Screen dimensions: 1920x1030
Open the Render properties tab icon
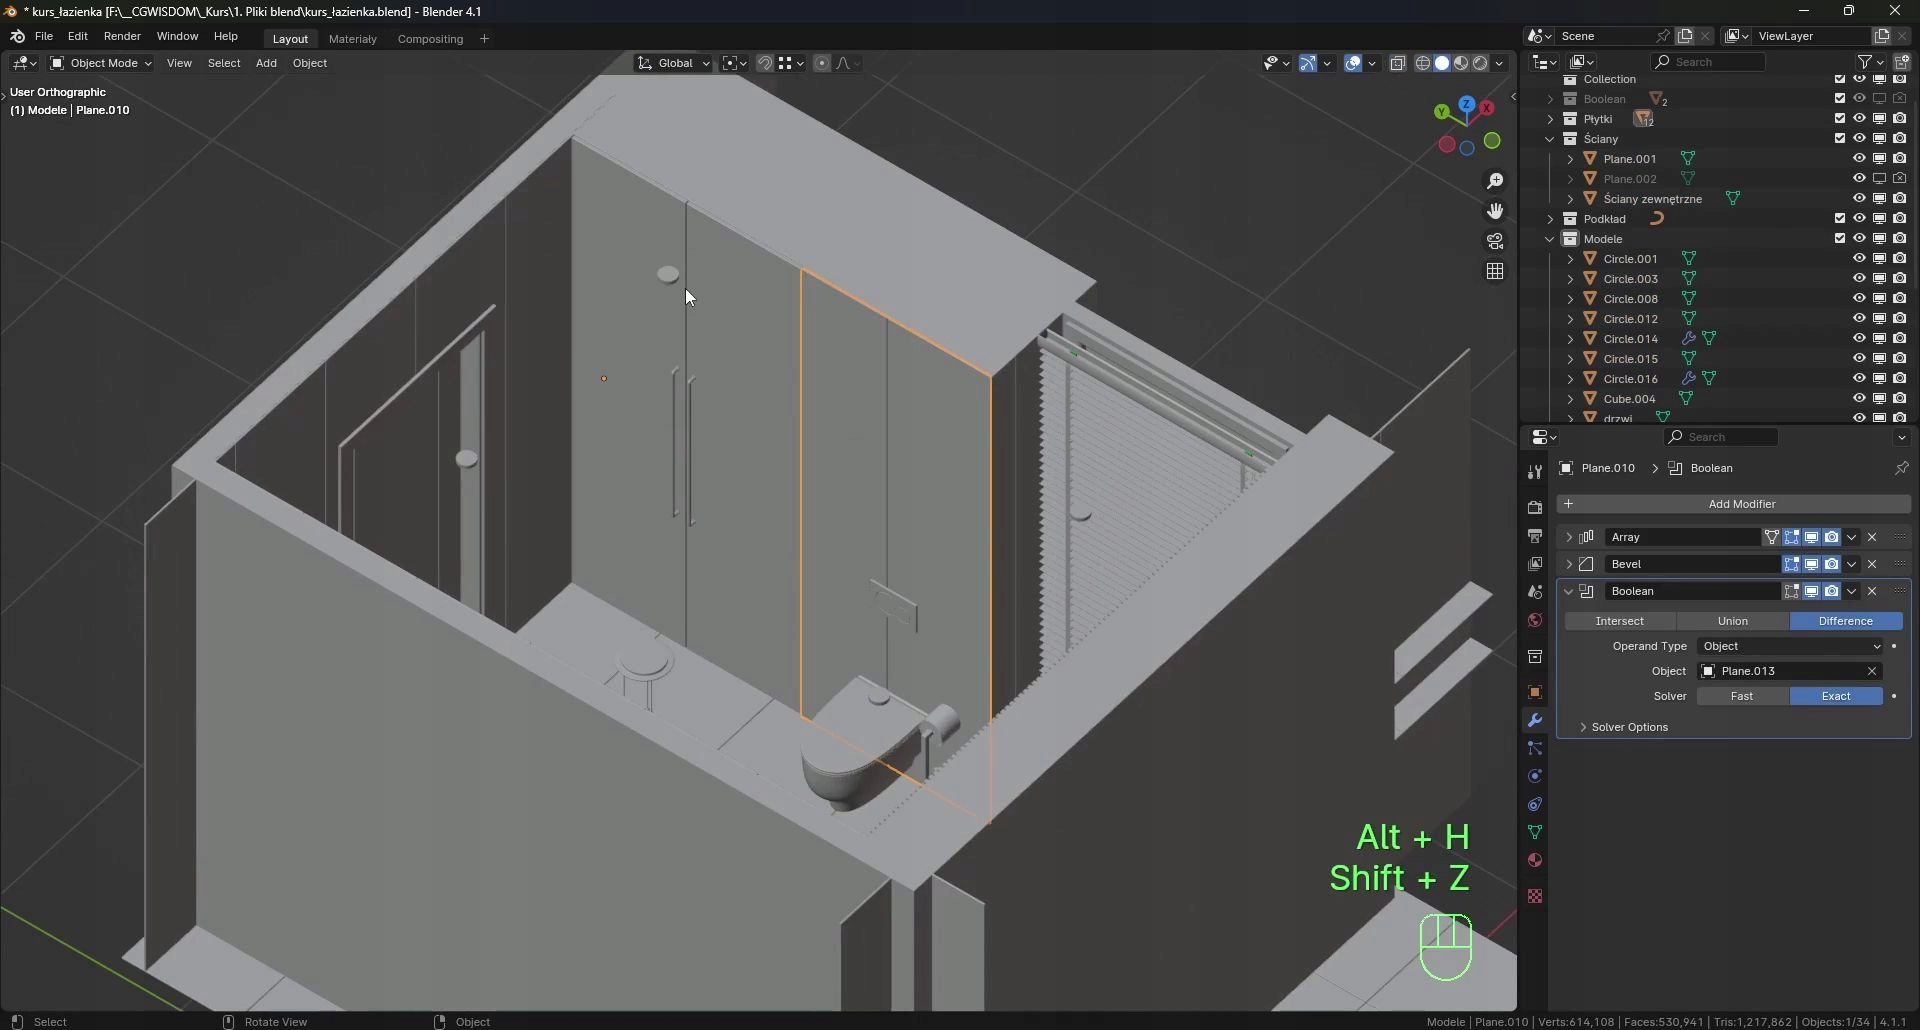1535,508
